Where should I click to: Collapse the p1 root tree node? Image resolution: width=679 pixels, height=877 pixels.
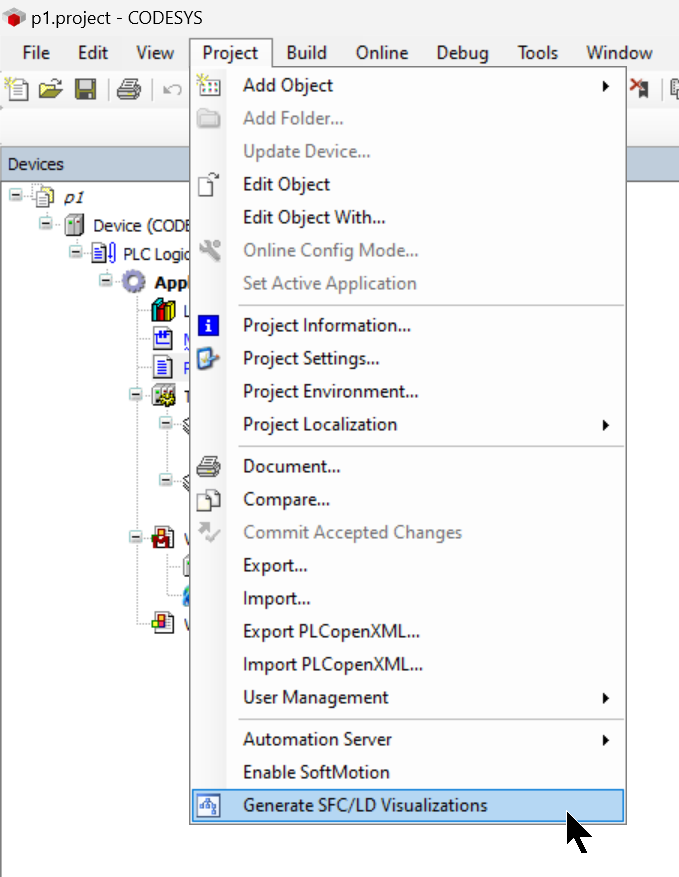(16, 195)
